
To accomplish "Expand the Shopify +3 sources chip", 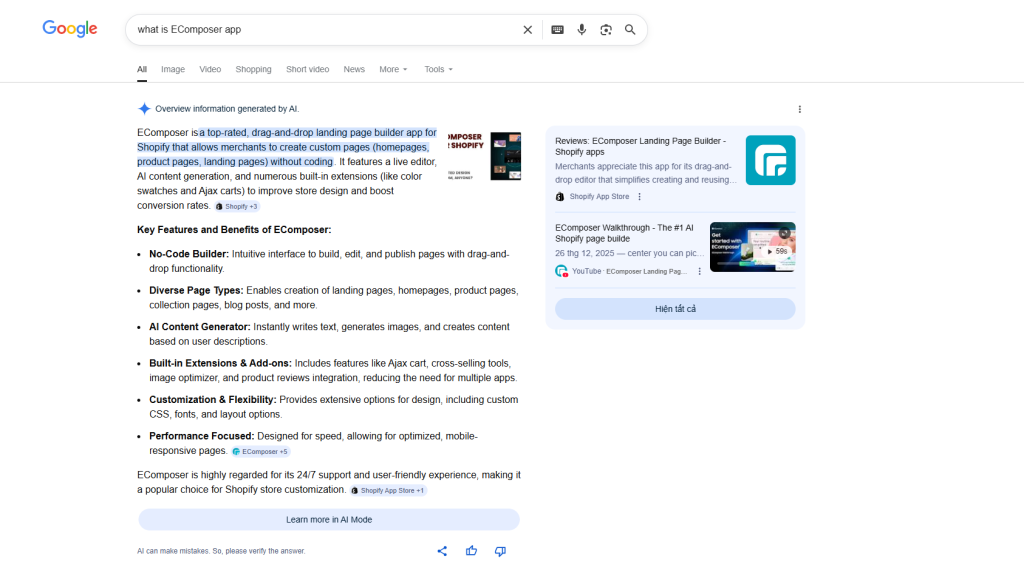I will tap(237, 206).
